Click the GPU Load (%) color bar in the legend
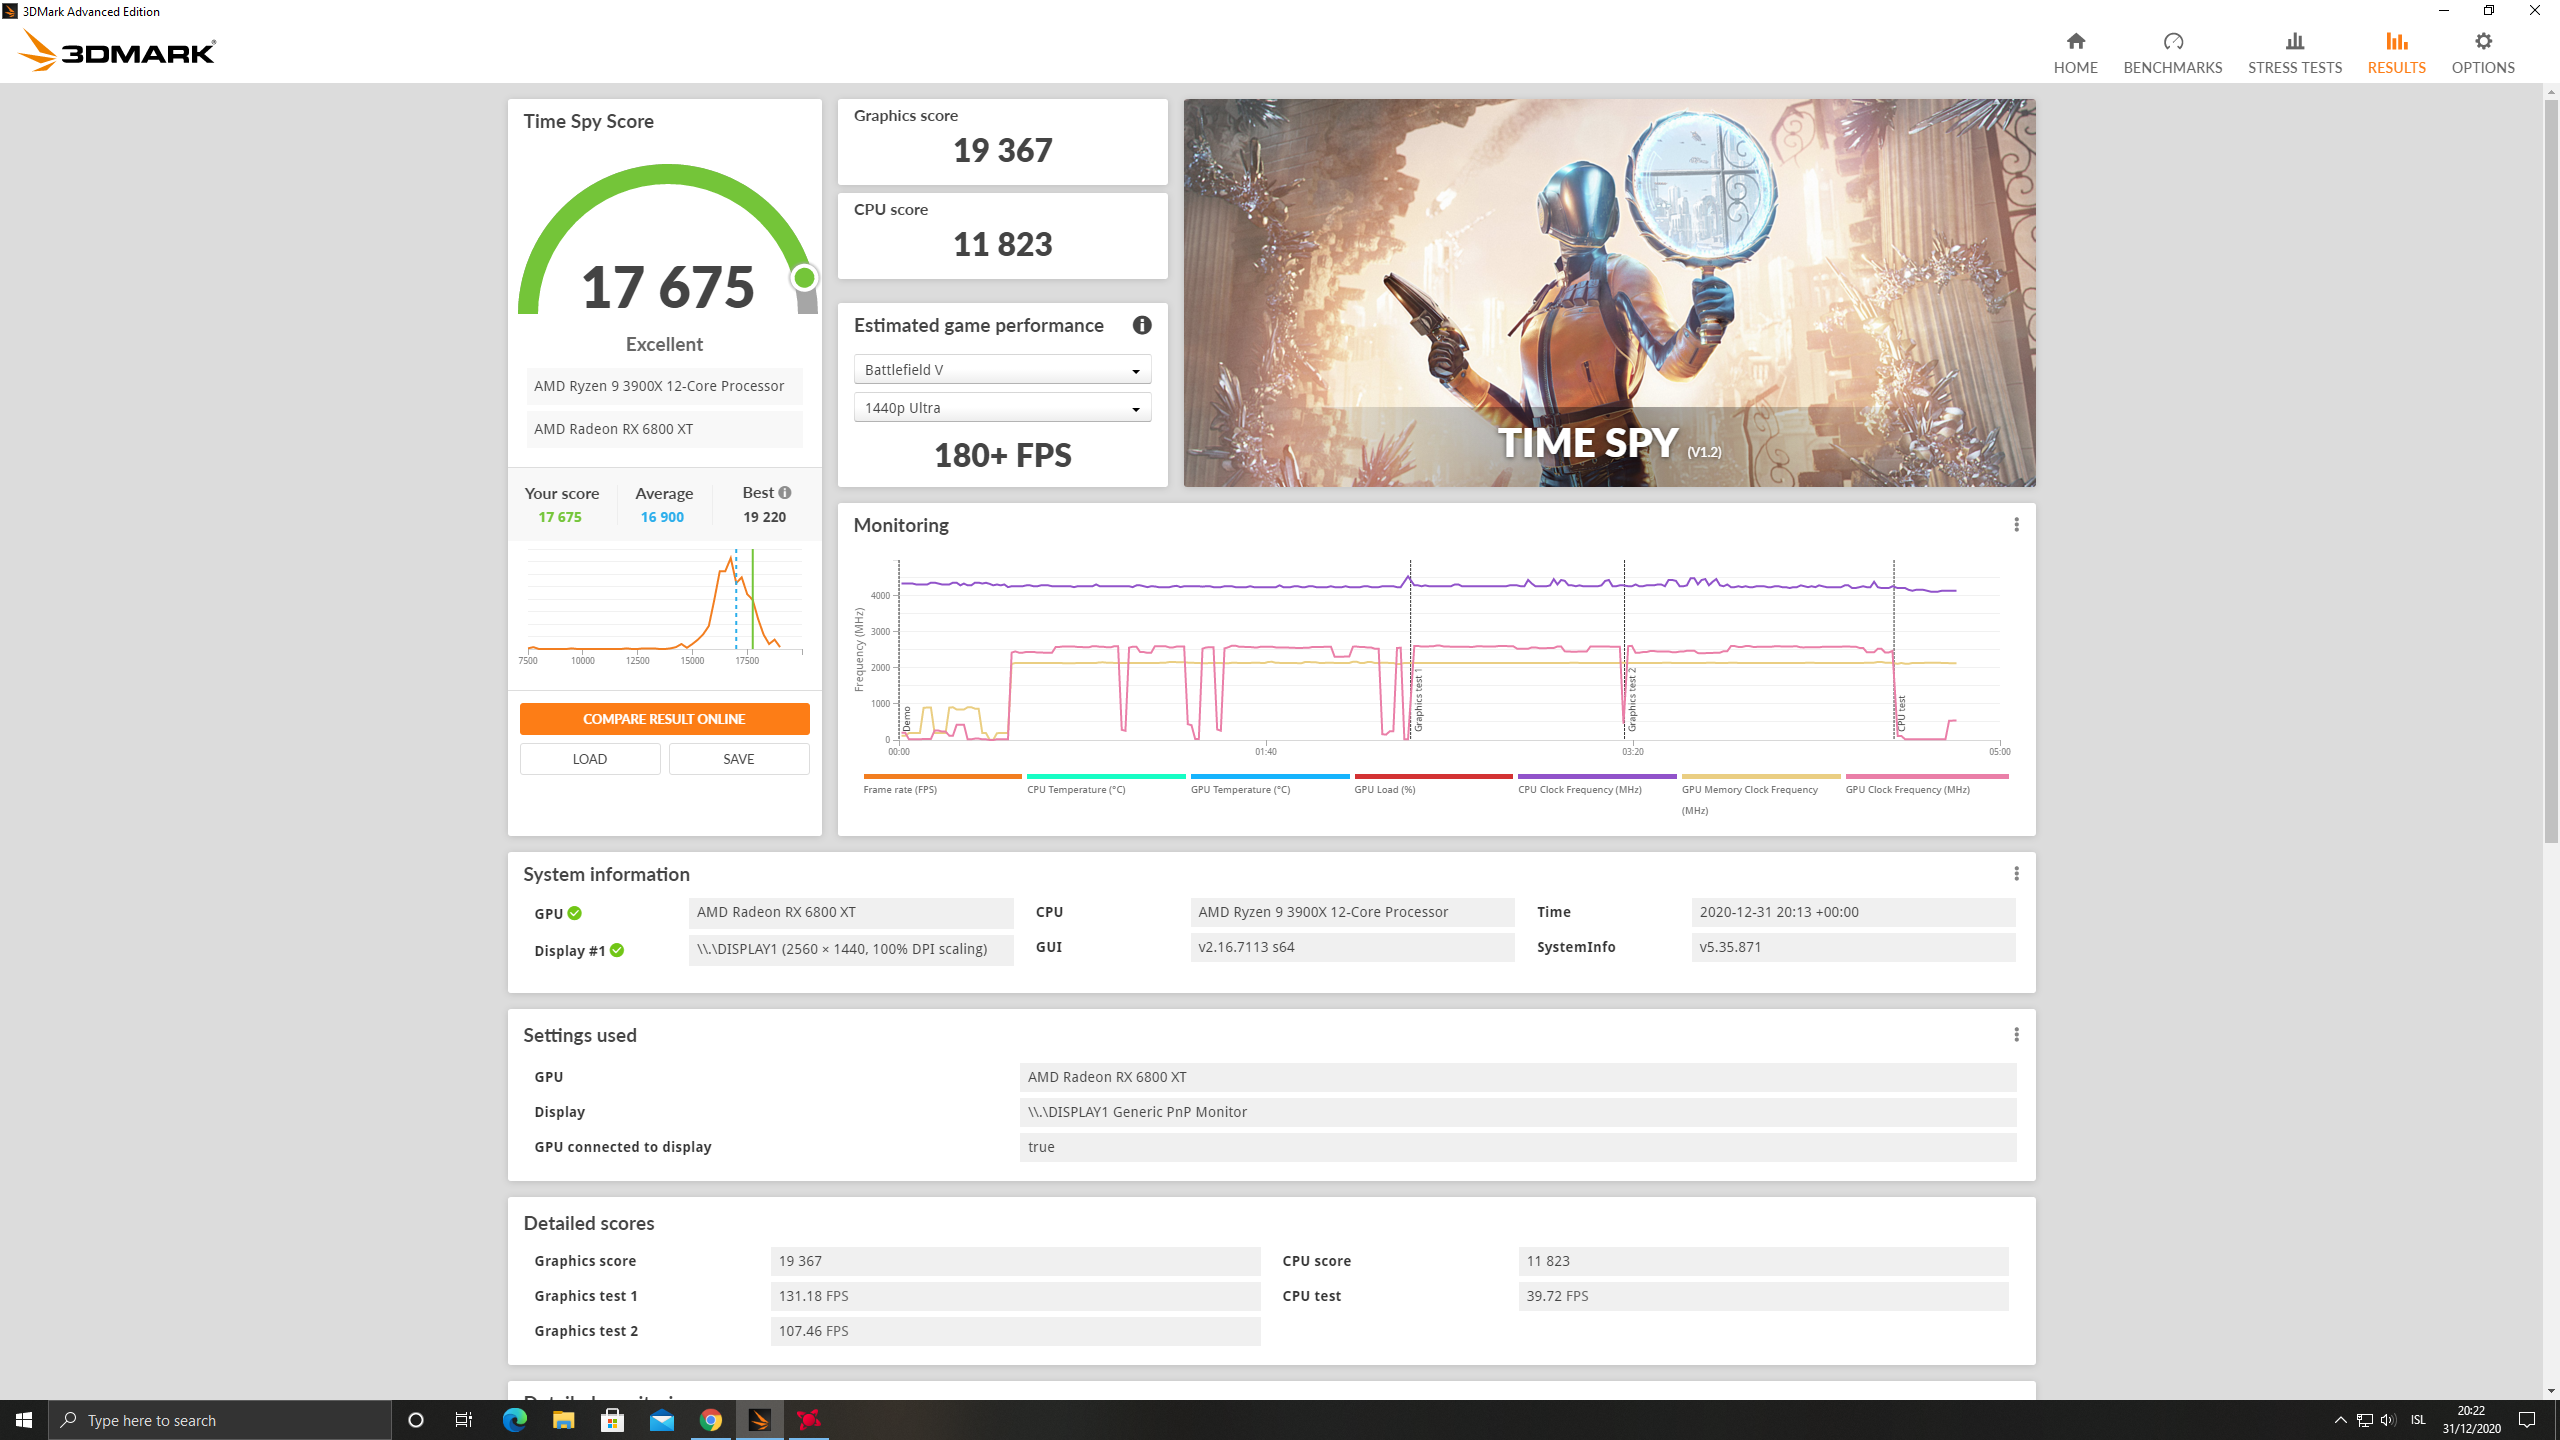This screenshot has height=1440, width=2560. pos(1433,776)
